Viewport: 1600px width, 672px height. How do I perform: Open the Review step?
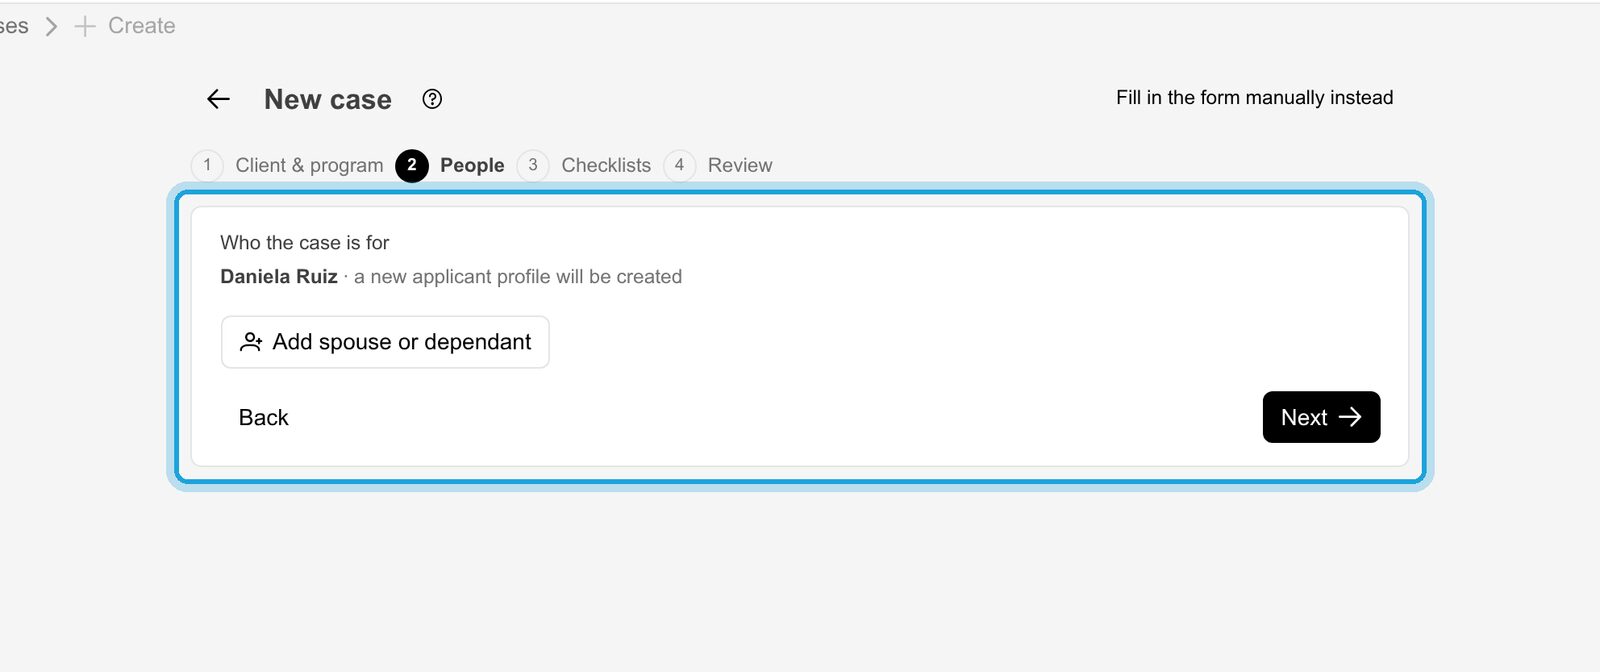[740, 165]
